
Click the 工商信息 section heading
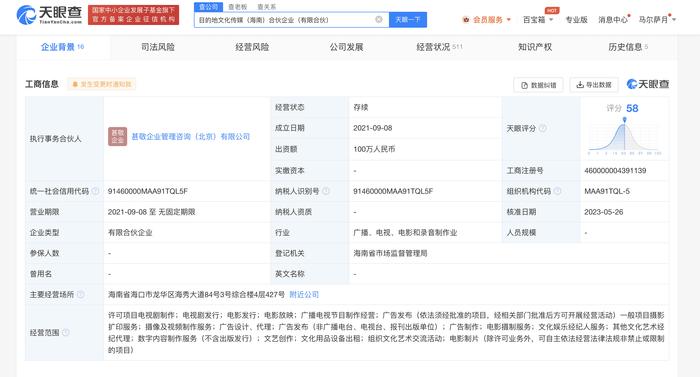click(x=42, y=84)
